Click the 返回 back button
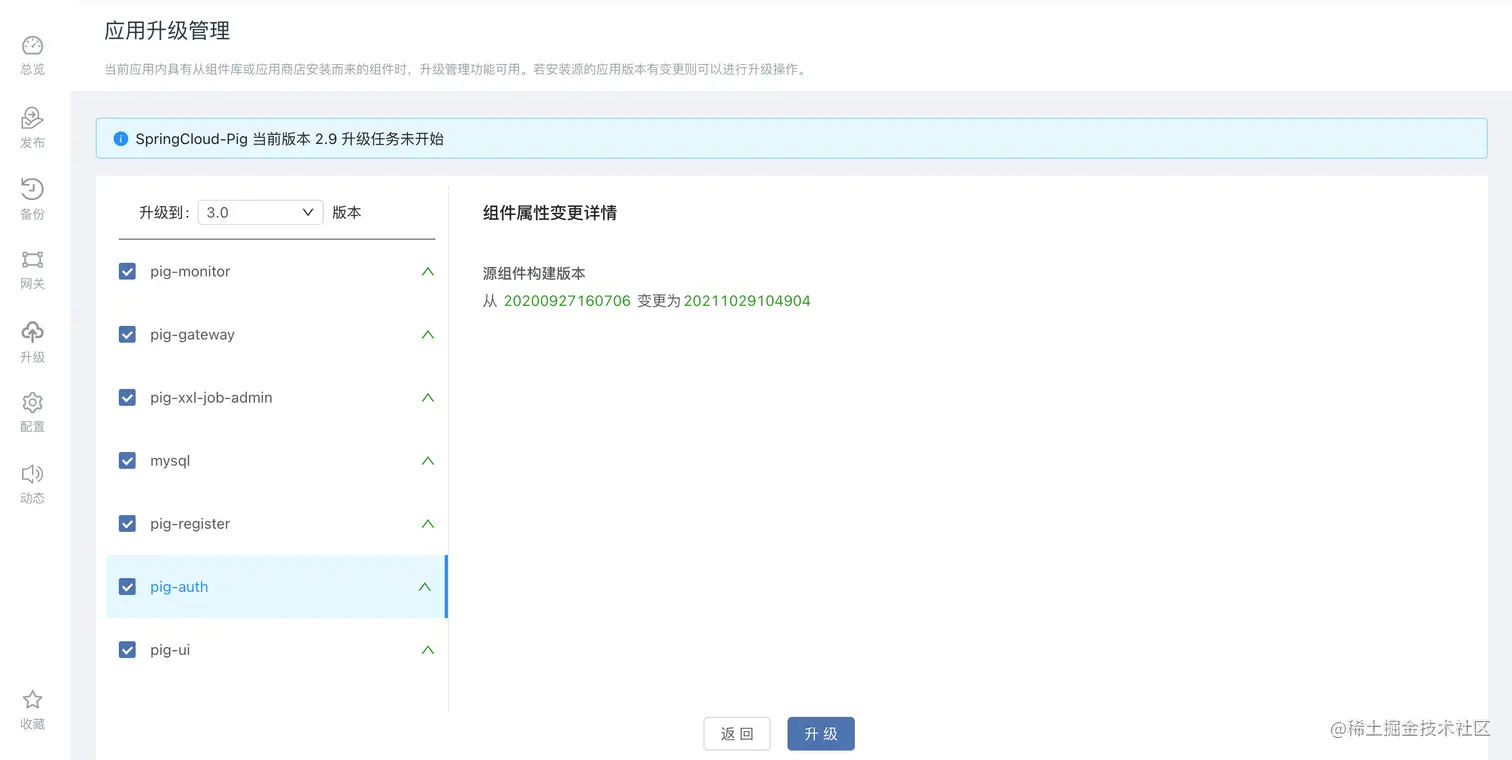Screen dimensions: 1512x760 coord(737,733)
